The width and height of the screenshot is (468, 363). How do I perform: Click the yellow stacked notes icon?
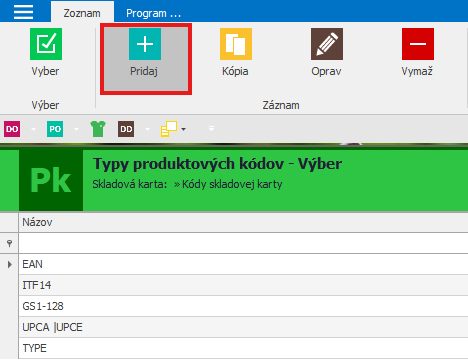coord(169,129)
